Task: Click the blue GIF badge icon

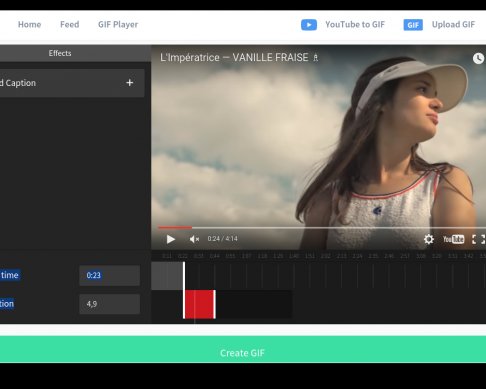Action: click(x=413, y=25)
